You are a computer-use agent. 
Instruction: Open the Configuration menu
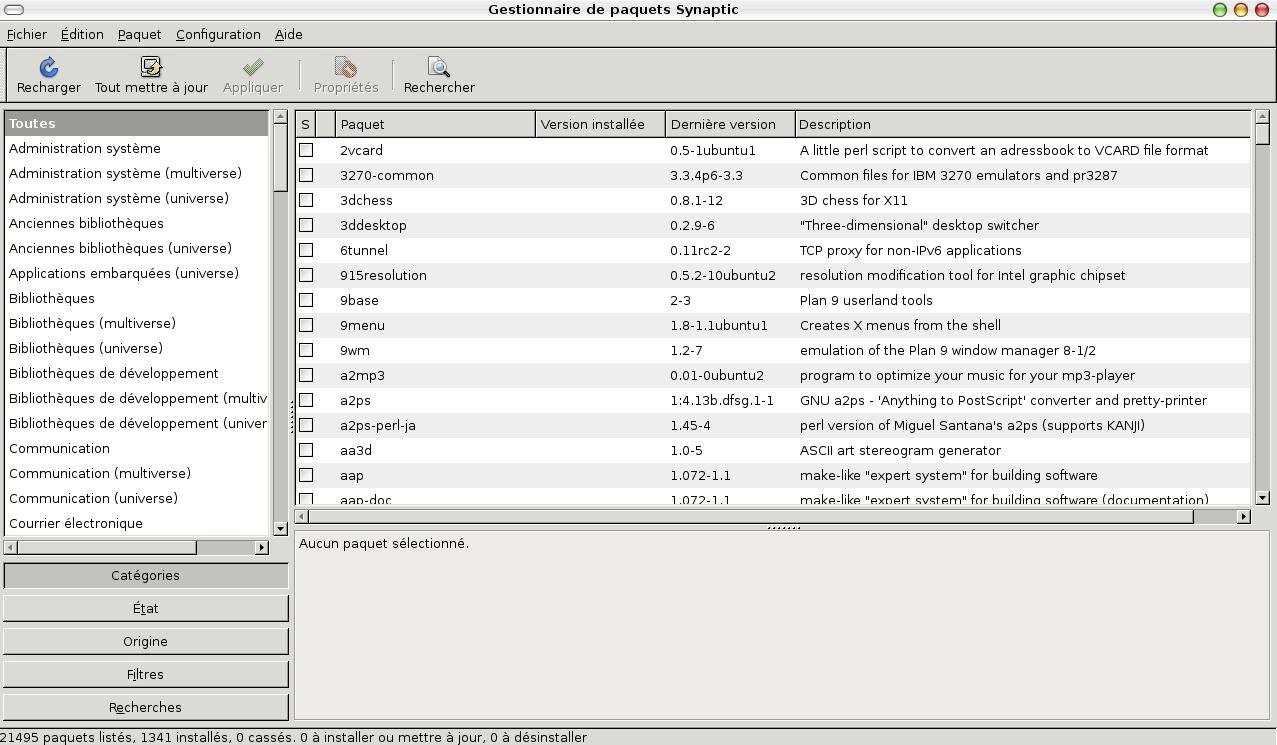[218, 34]
